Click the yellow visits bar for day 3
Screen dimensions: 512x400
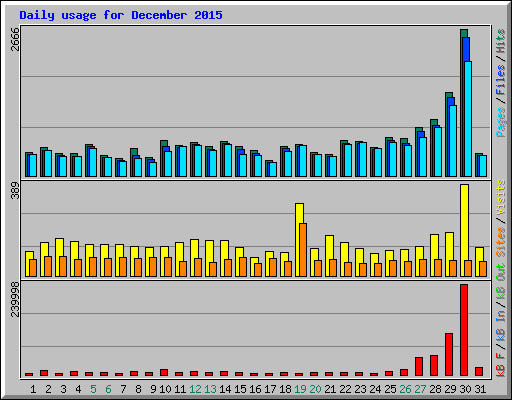[59, 257]
